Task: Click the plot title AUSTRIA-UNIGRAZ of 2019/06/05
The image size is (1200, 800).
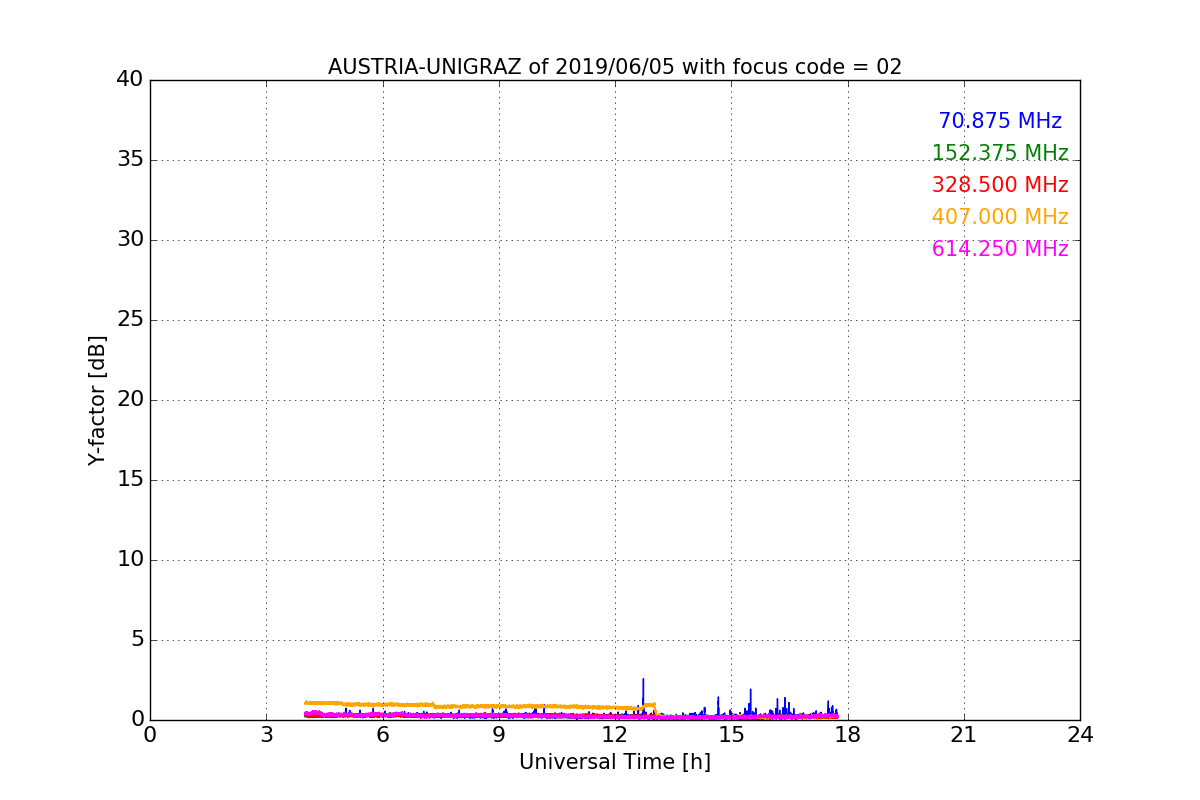Action: [615, 67]
